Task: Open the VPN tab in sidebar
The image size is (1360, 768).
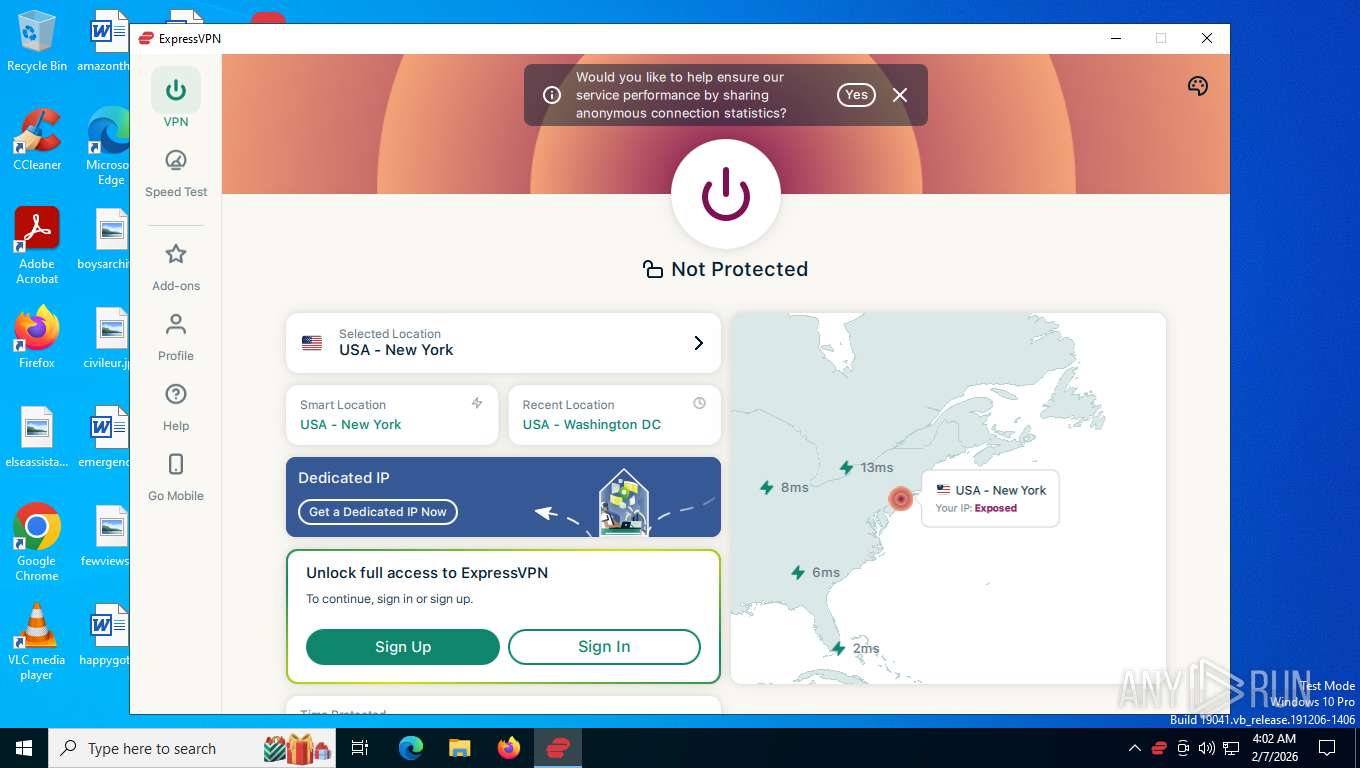Action: coord(176,98)
